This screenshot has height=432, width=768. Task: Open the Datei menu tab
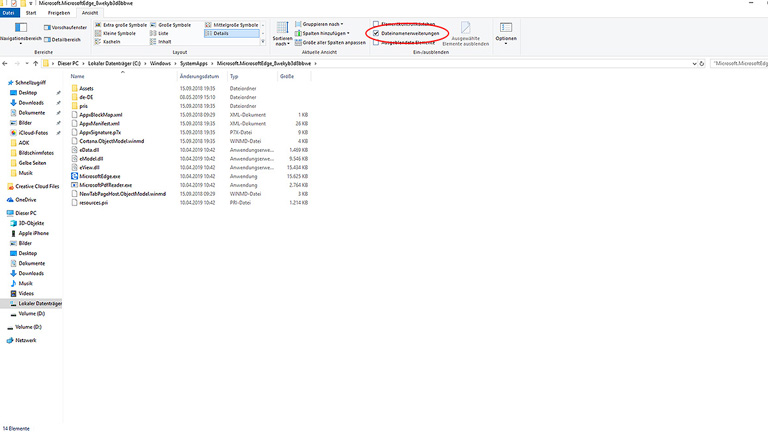[x=9, y=13]
